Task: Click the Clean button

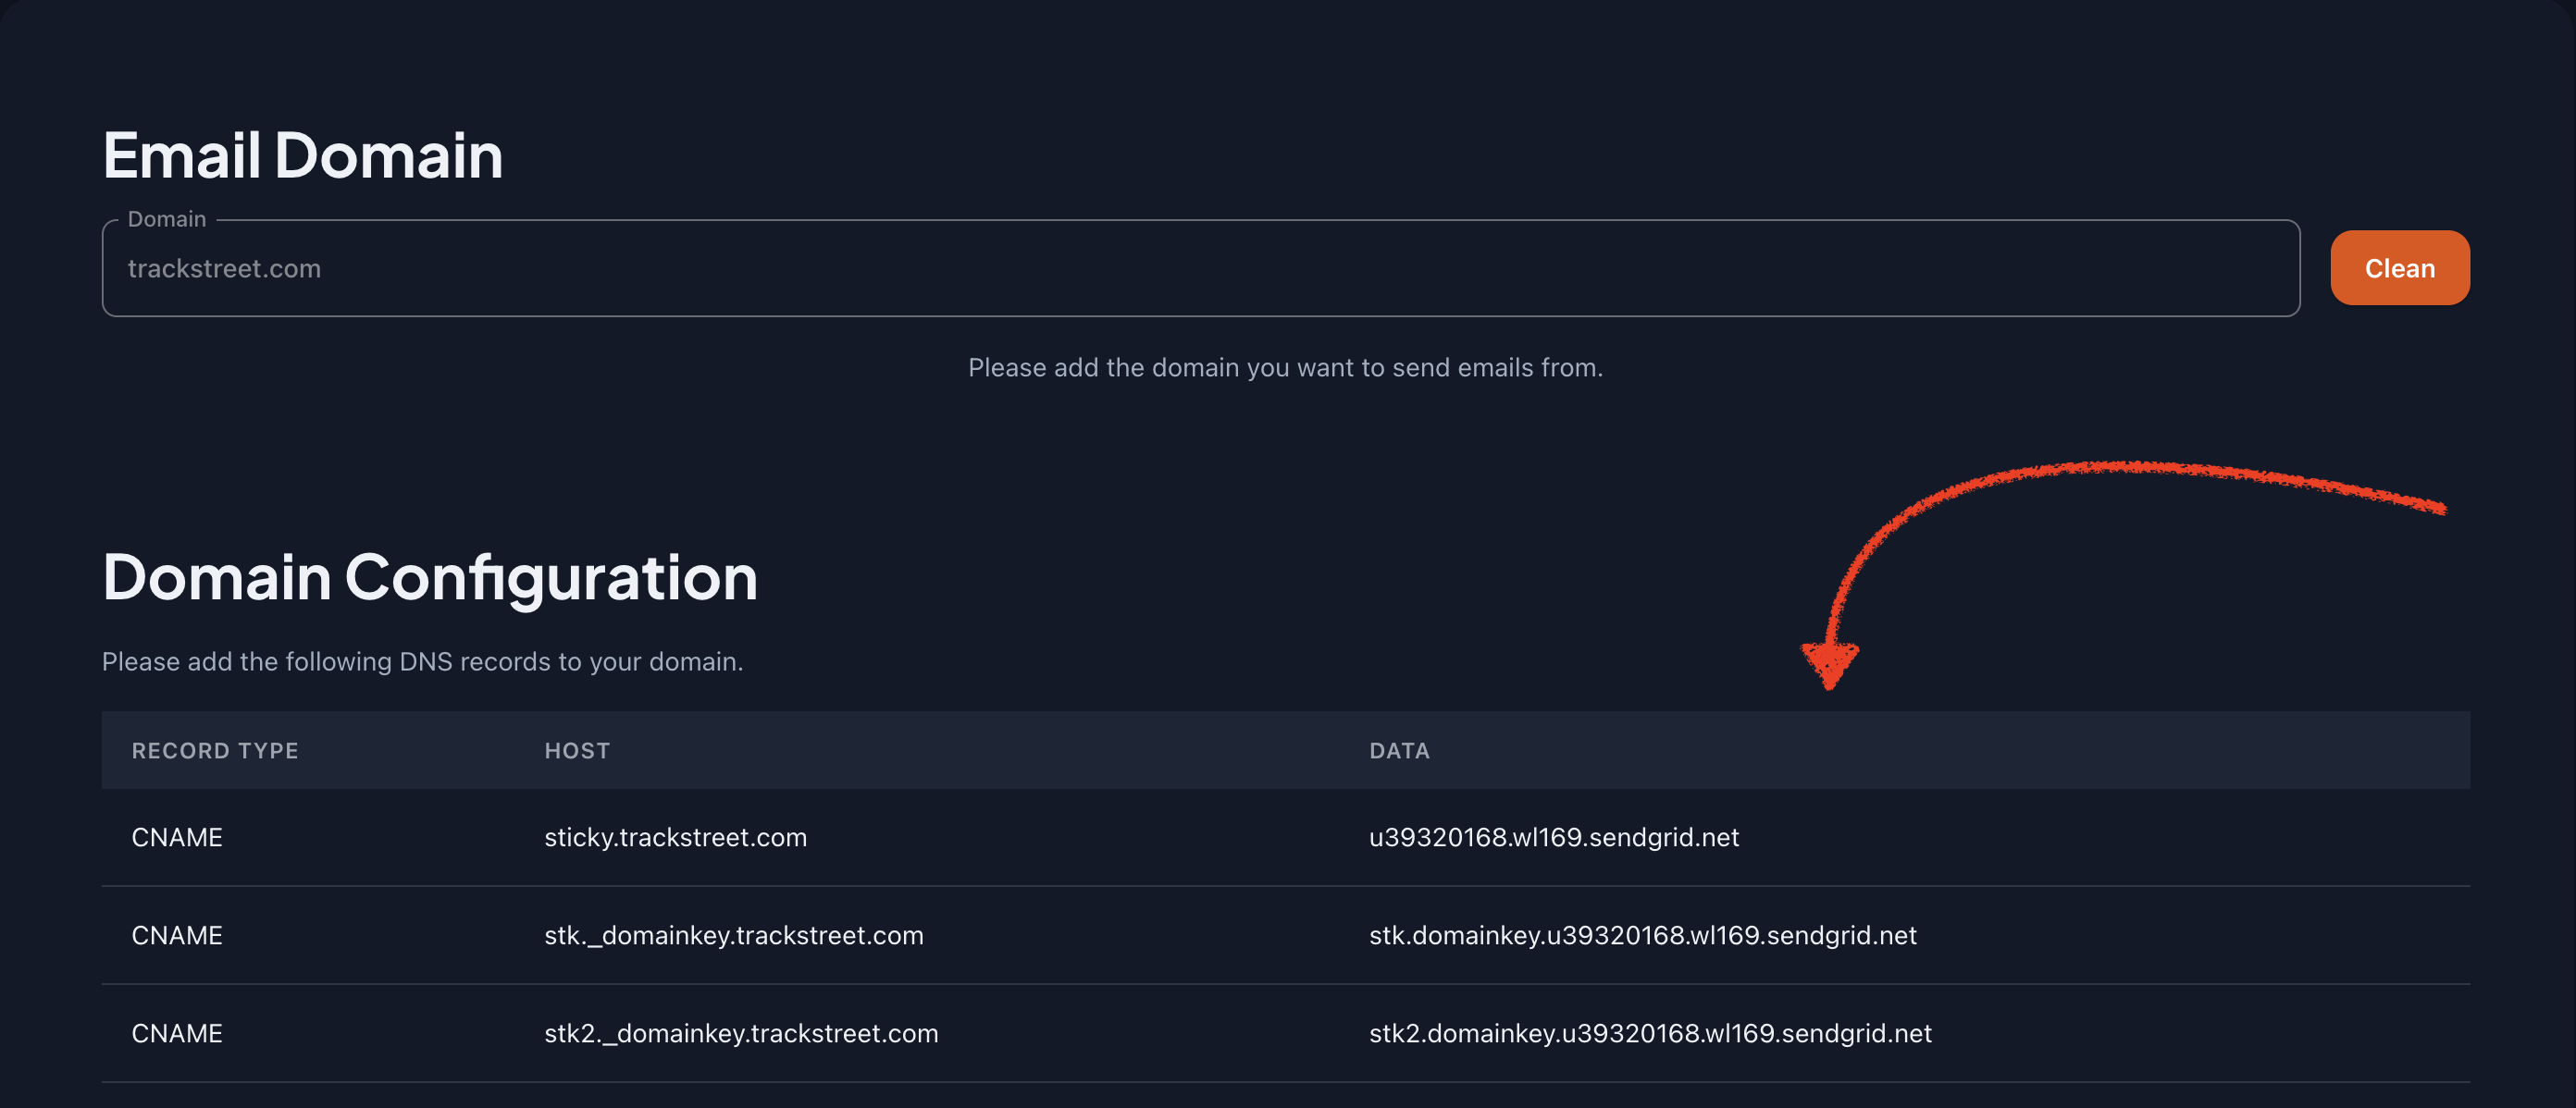Action: [x=2399, y=267]
